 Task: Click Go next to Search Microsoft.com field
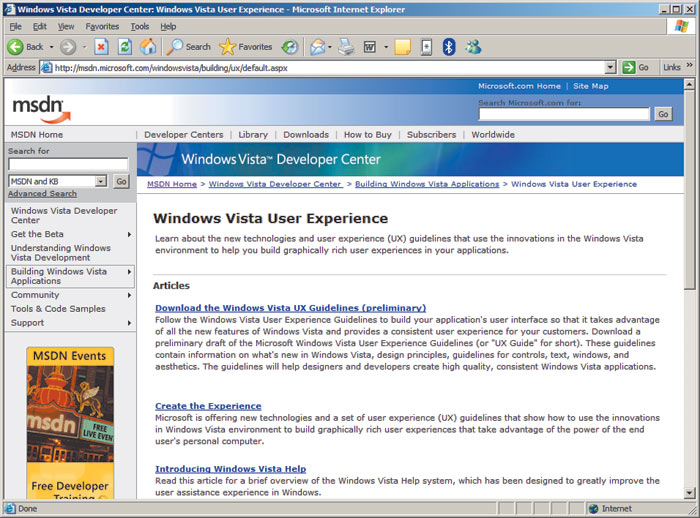(663, 114)
